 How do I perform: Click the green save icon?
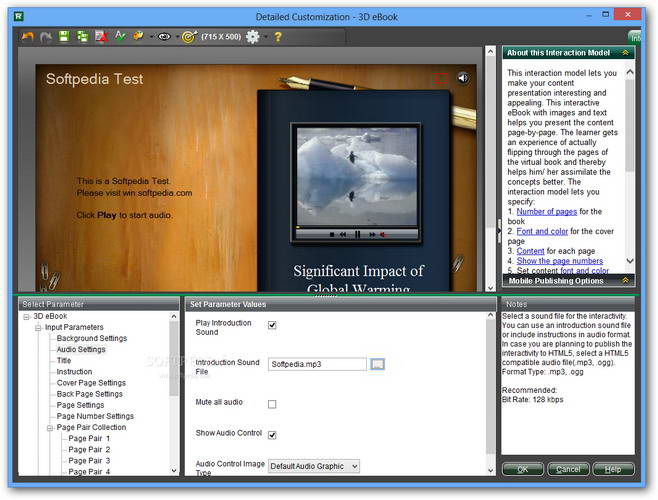point(64,37)
